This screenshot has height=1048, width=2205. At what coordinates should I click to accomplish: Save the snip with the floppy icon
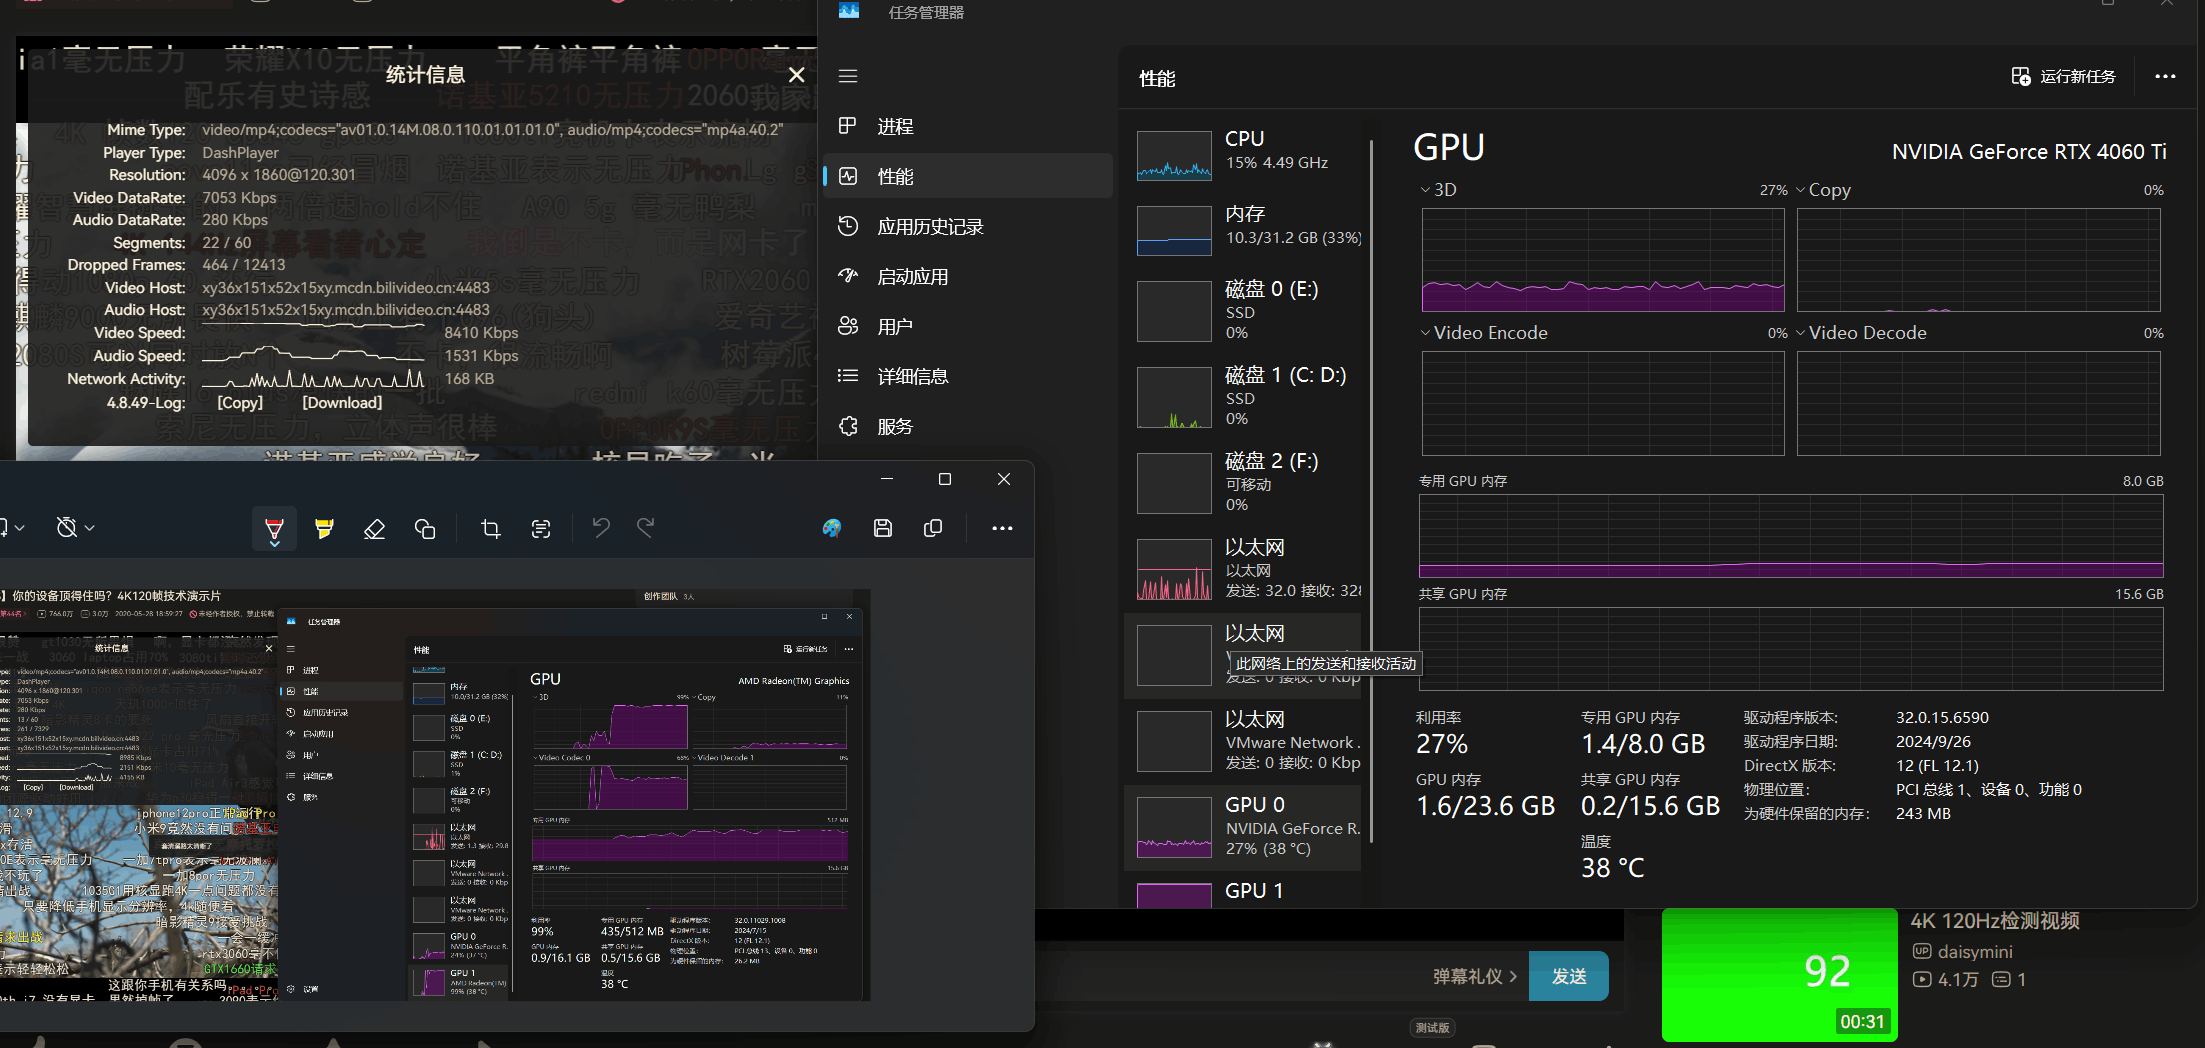(883, 528)
